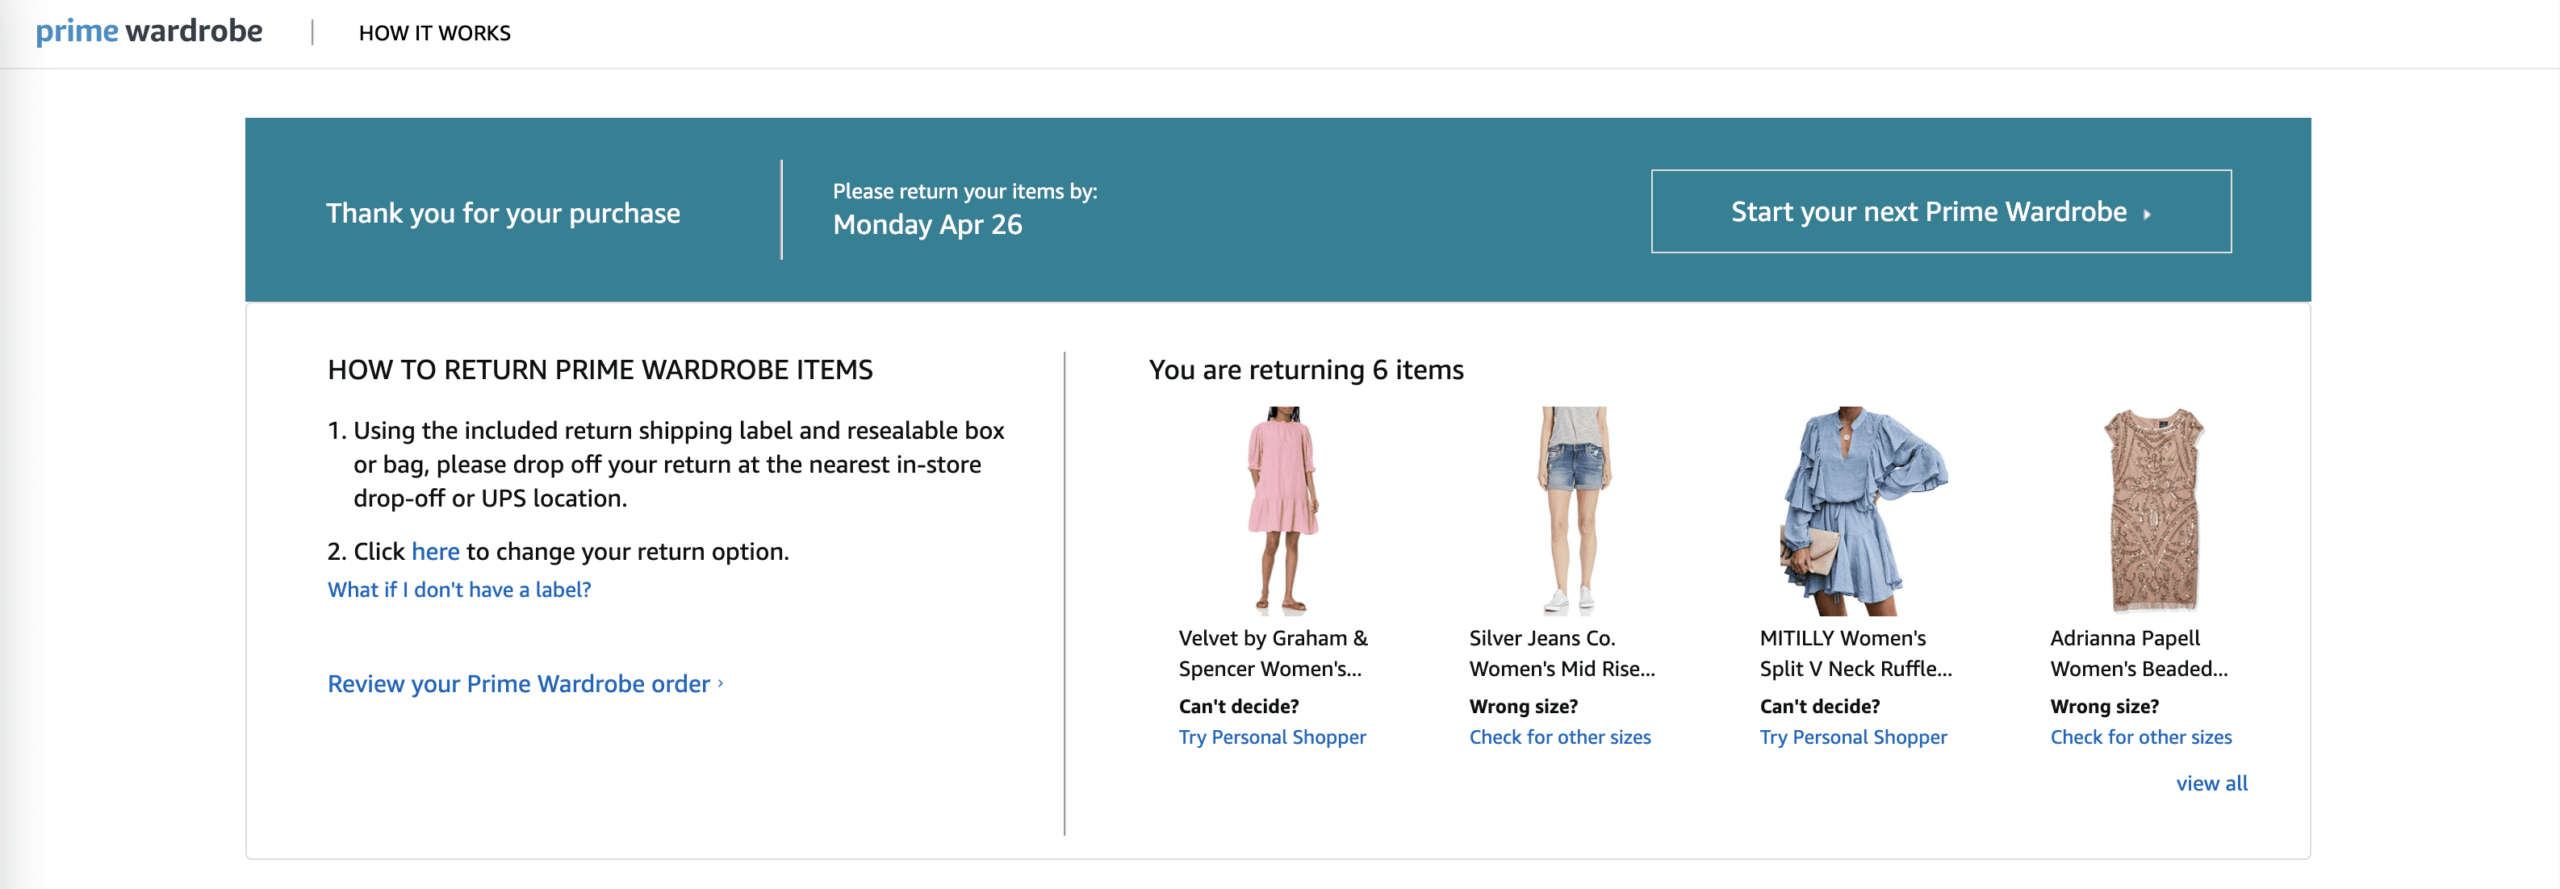Try Personal Shopper under Velvet dress
The image size is (2560, 889).
click(x=1271, y=738)
